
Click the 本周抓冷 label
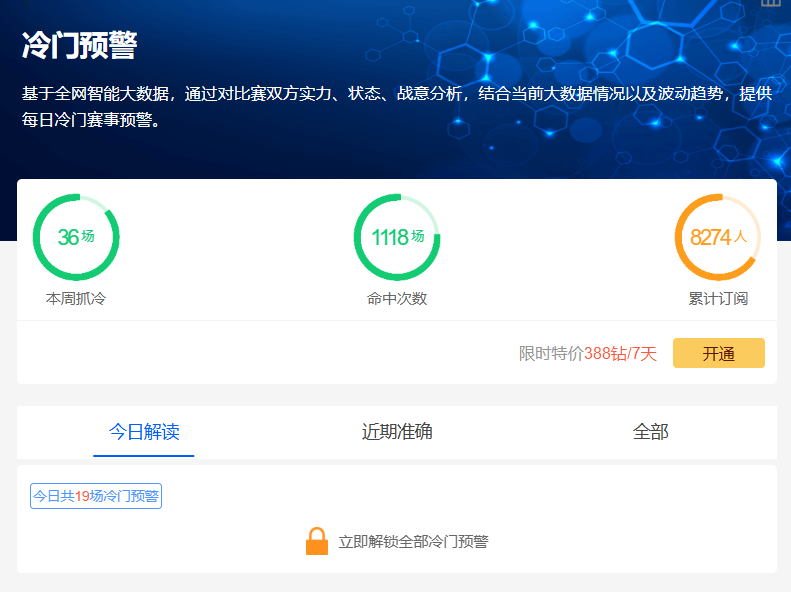coord(76,298)
